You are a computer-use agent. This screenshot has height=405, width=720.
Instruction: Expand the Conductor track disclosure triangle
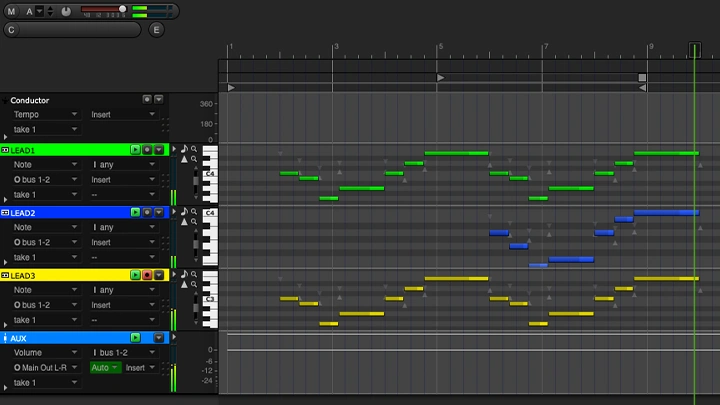point(5,137)
